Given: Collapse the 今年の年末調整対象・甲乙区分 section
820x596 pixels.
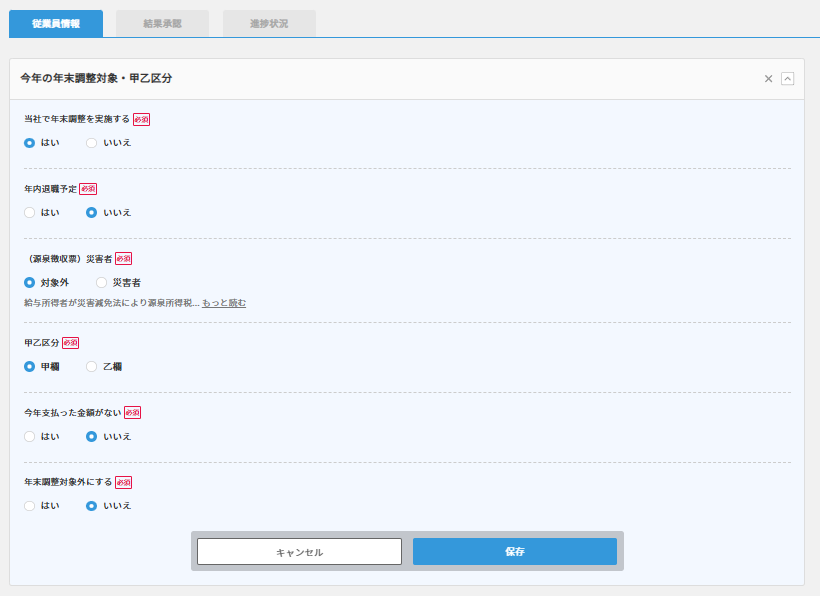Looking at the screenshot, I should pyautogui.click(x=787, y=79).
